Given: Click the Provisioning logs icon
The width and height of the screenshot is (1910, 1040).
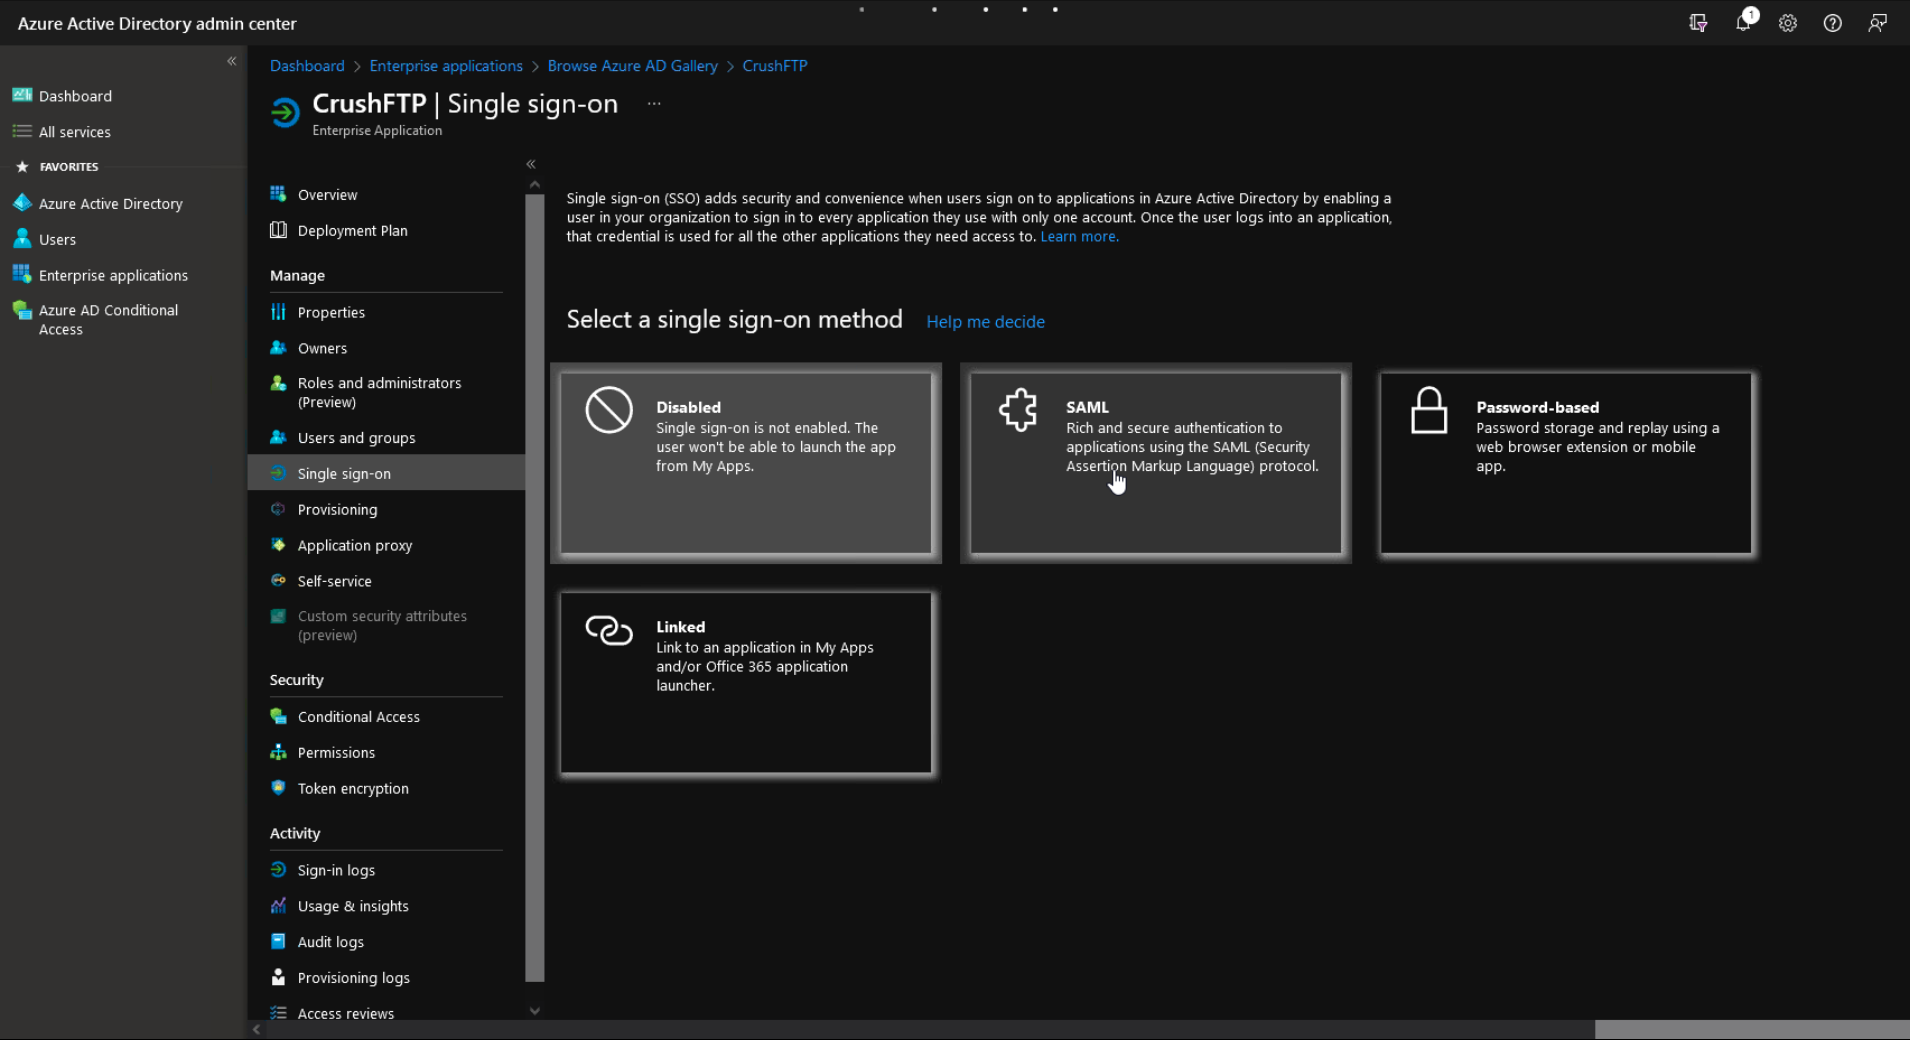Looking at the screenshot, I should pyautogui.click(x=278, y=977).
